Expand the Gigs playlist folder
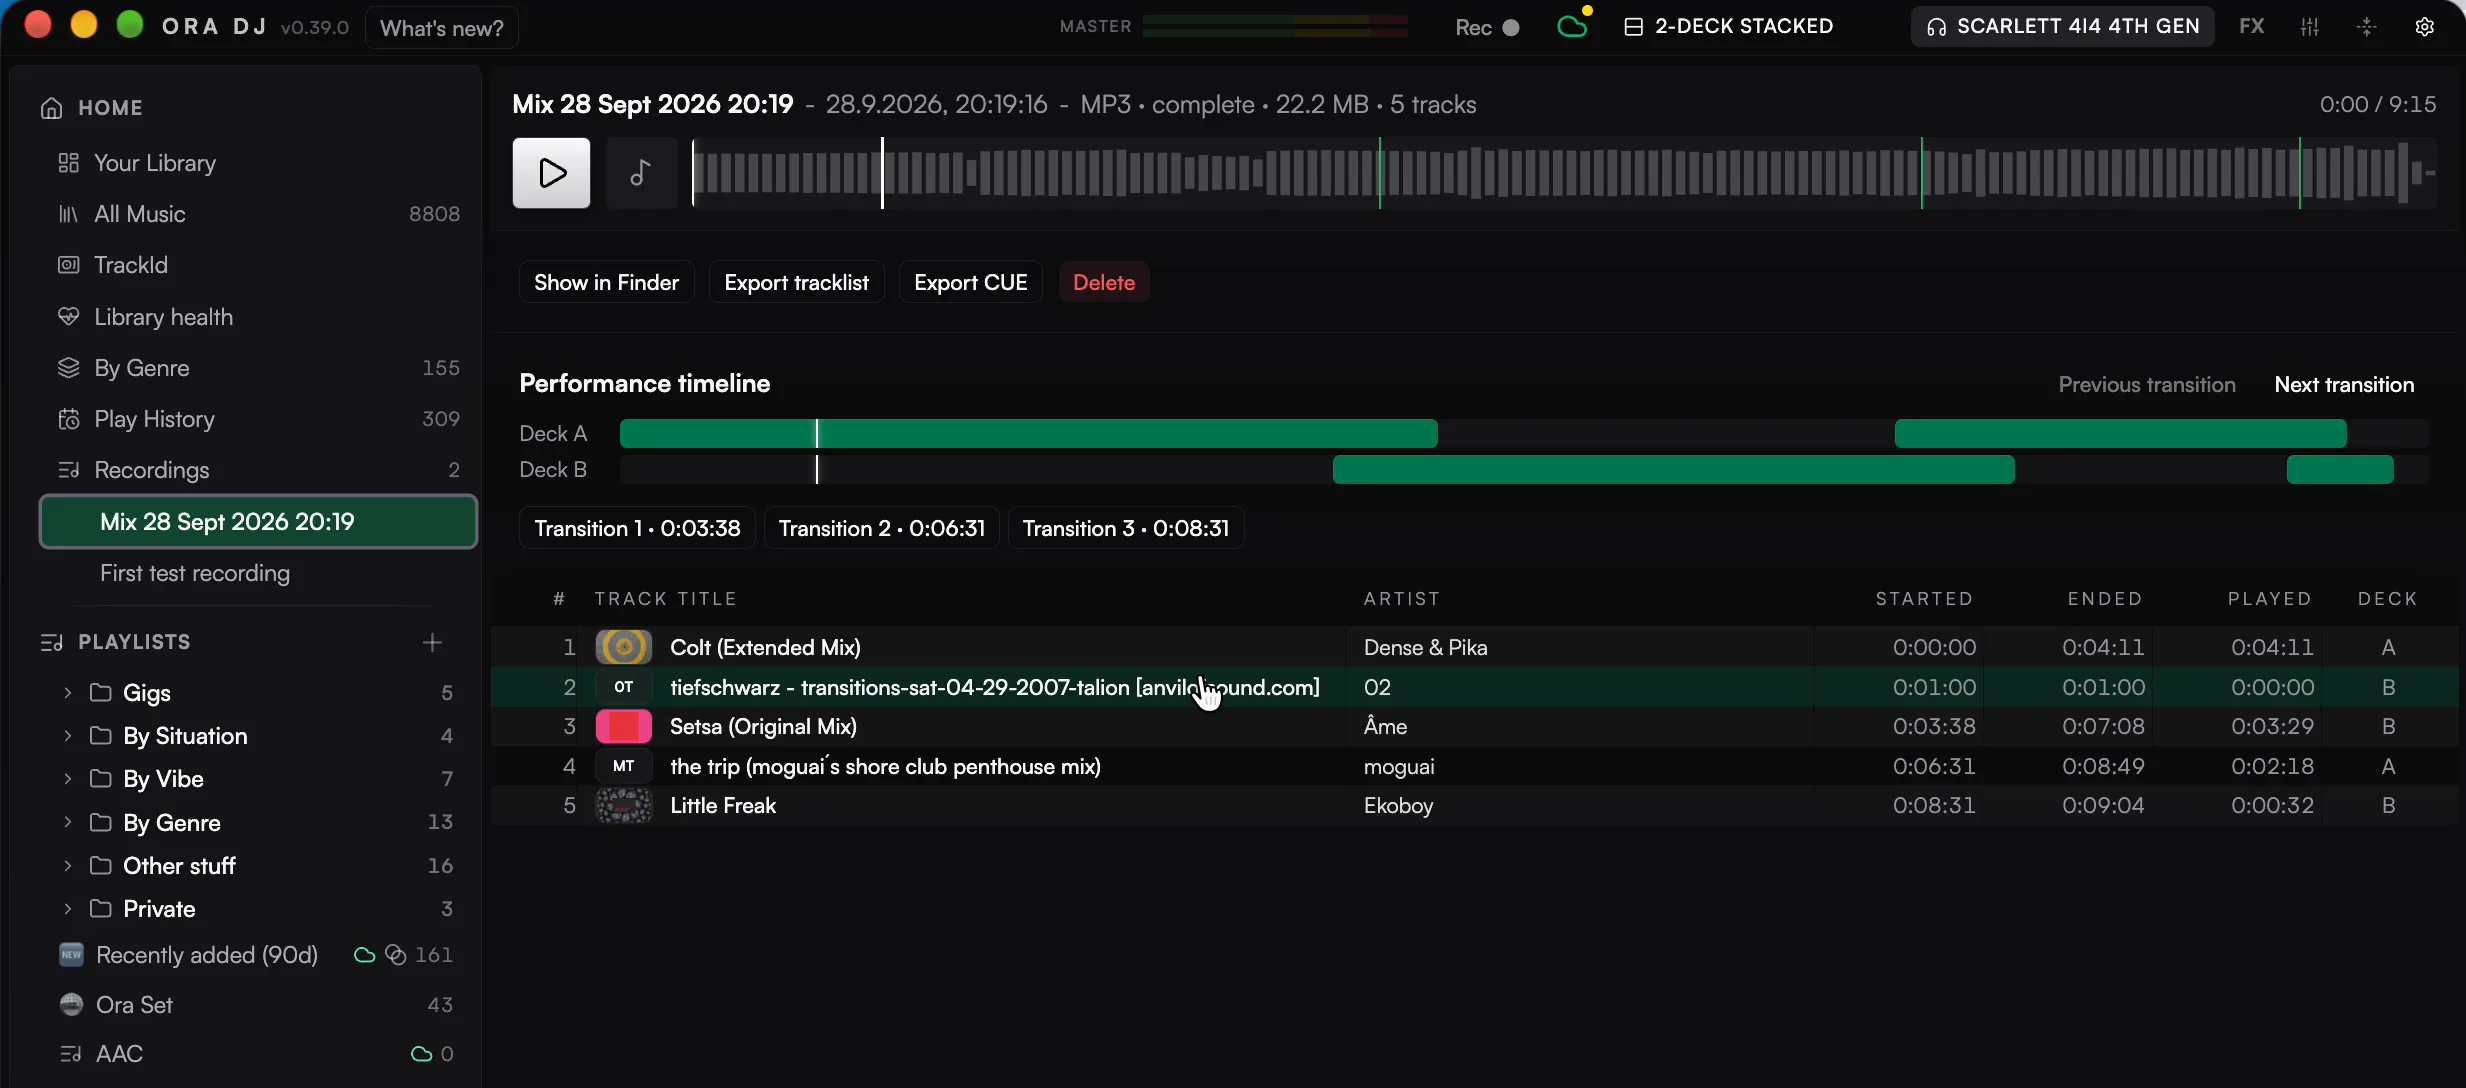The height and width of the screenshot is (1088, 2466). coord(67,692)
